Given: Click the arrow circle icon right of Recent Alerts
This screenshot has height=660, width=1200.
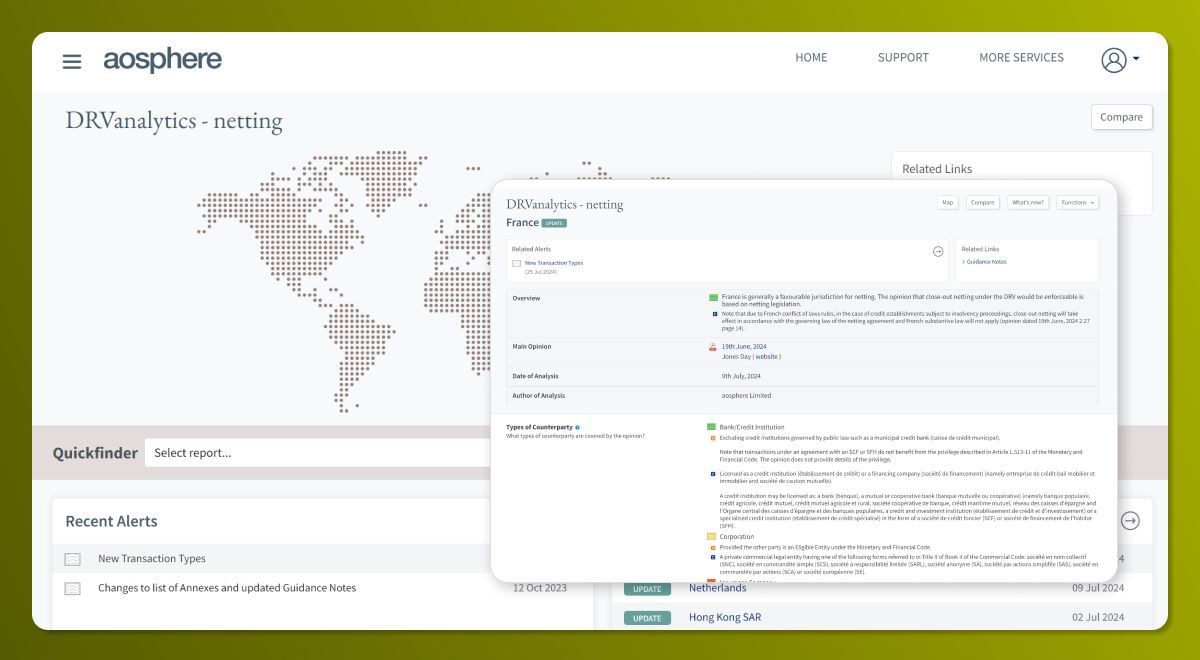Looking at the screenshot, I should coord(1130,520).
